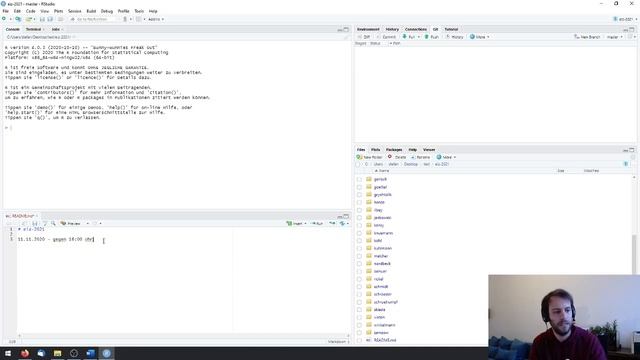The height and width of the screenshot is (360, 640).
Task: Tick the checkbox for schroeder folder
Action: pos(359,294)
